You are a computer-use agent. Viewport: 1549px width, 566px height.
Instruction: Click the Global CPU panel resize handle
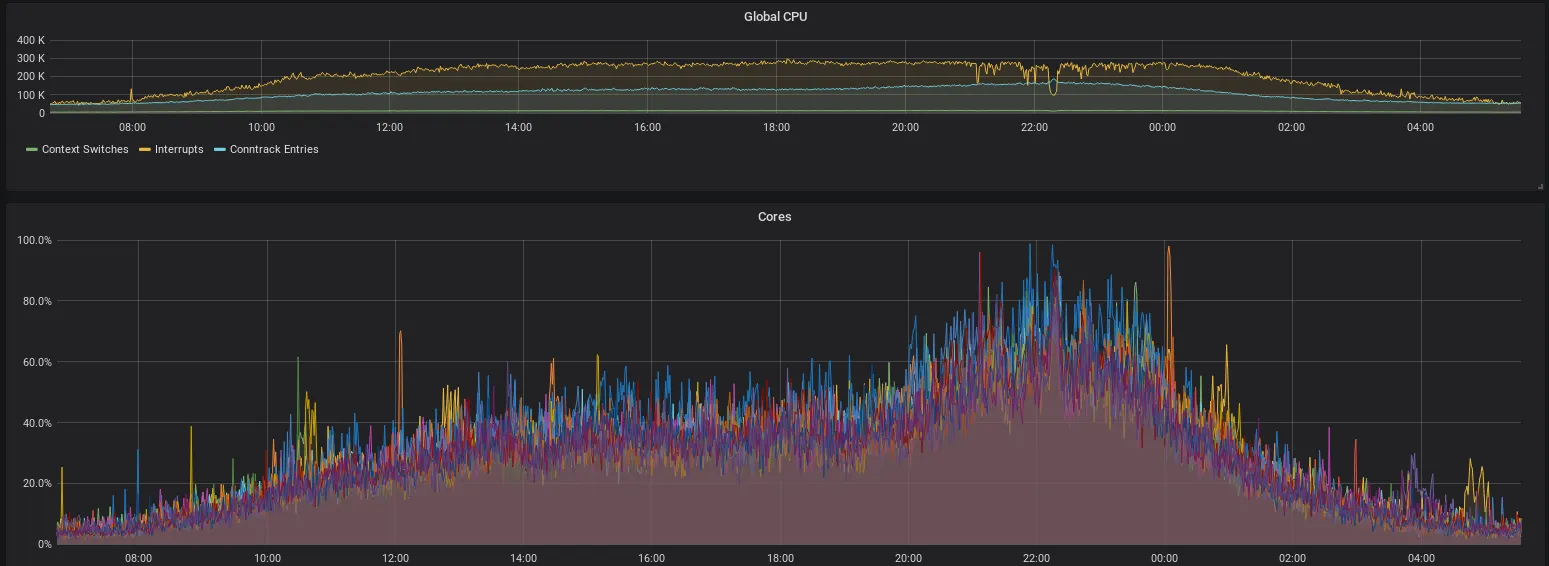[1539, 187]
